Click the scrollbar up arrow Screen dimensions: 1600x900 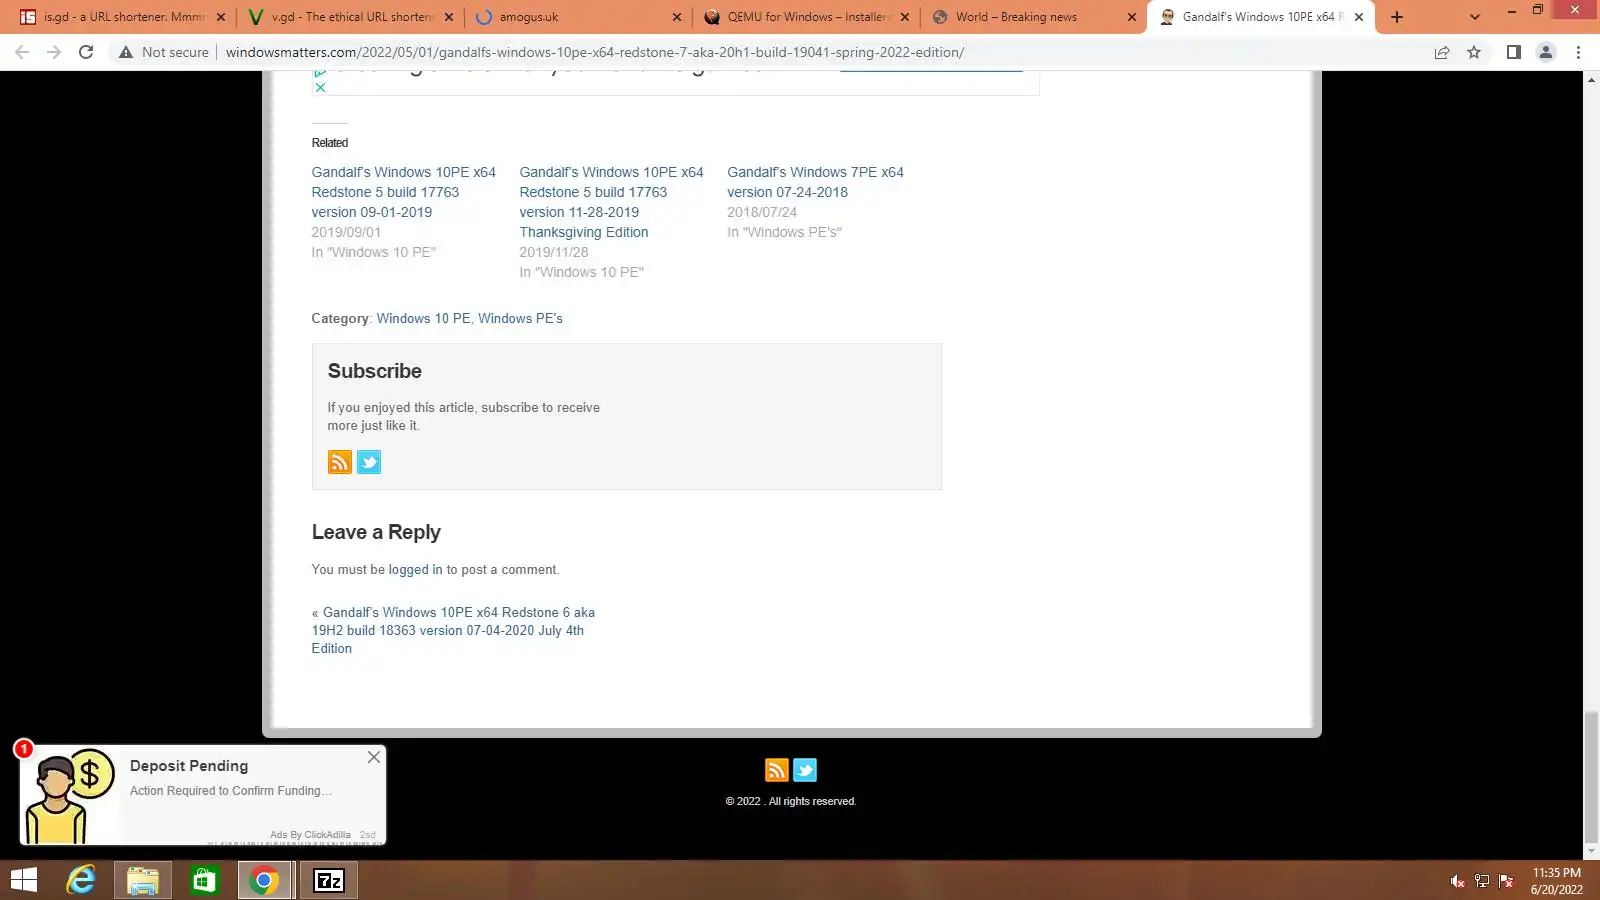[1591, 79]
